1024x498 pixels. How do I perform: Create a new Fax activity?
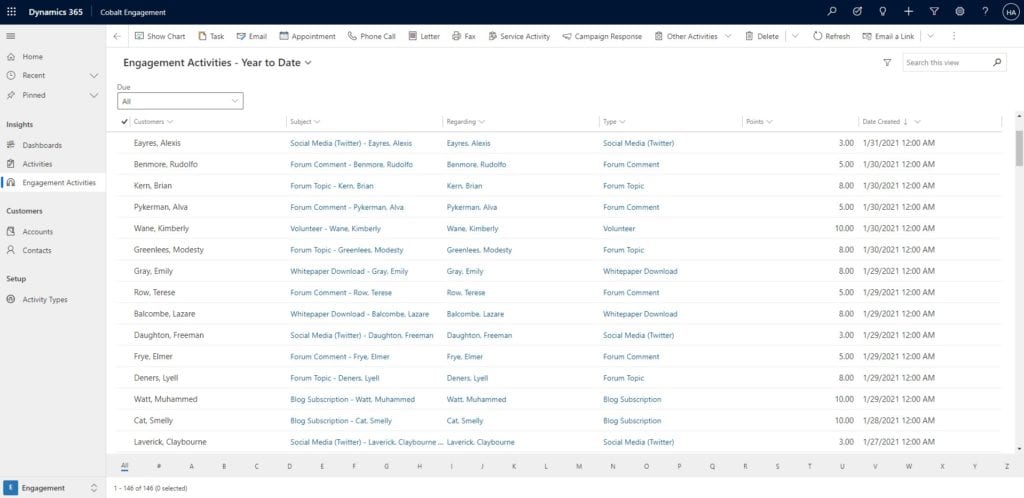(464, 37)
